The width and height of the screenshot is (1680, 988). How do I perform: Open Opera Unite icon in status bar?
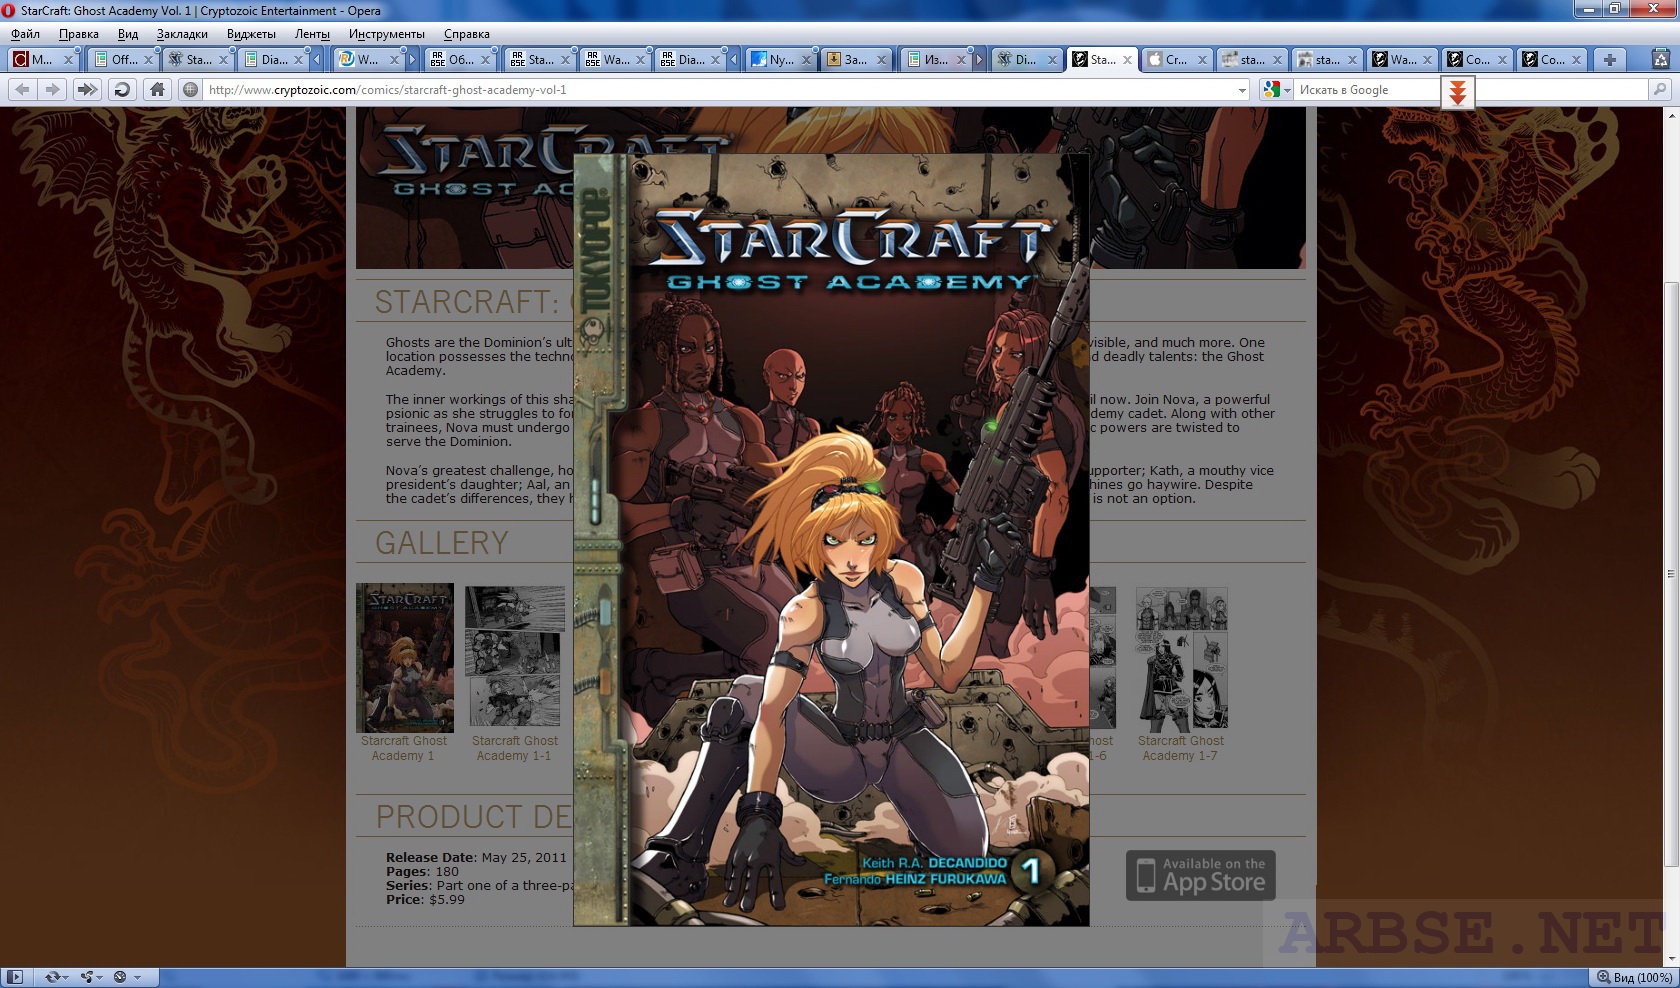click(88, 977)
